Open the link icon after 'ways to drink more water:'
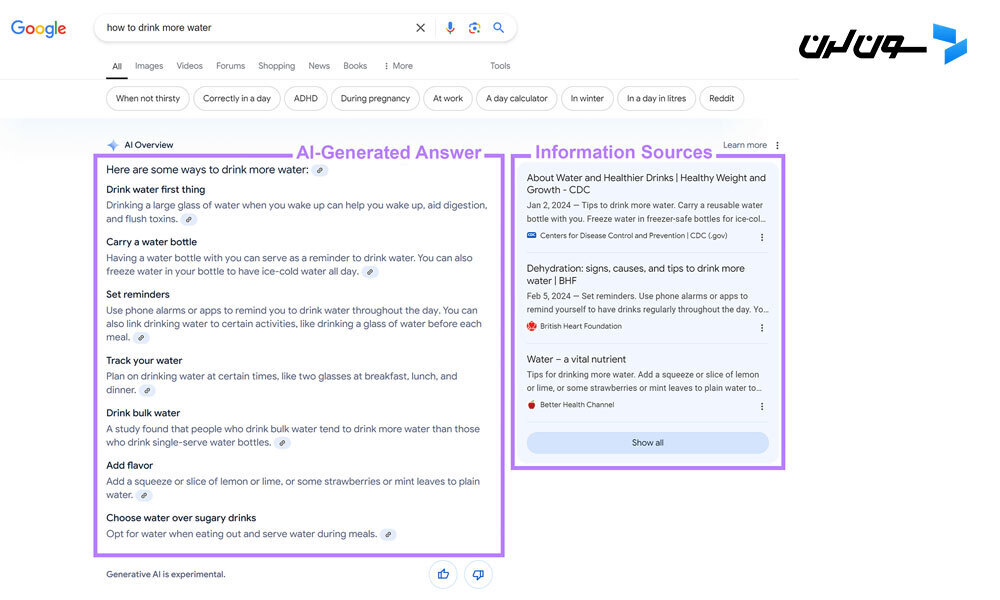Screen dimensions: 1000x600 pos(320,170)
